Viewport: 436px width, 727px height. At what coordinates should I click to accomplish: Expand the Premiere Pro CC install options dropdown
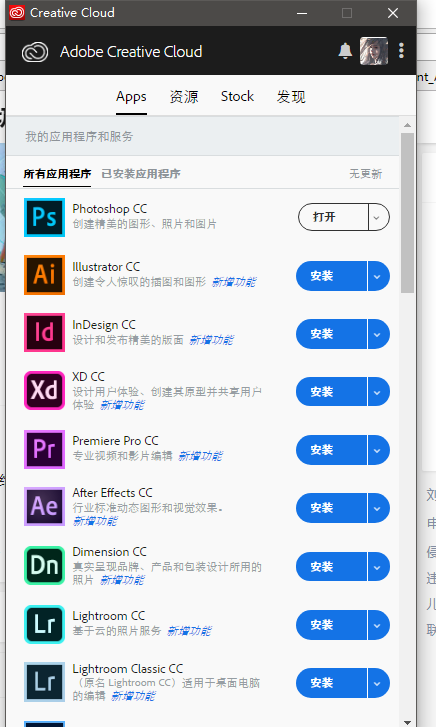click(378, 450)
